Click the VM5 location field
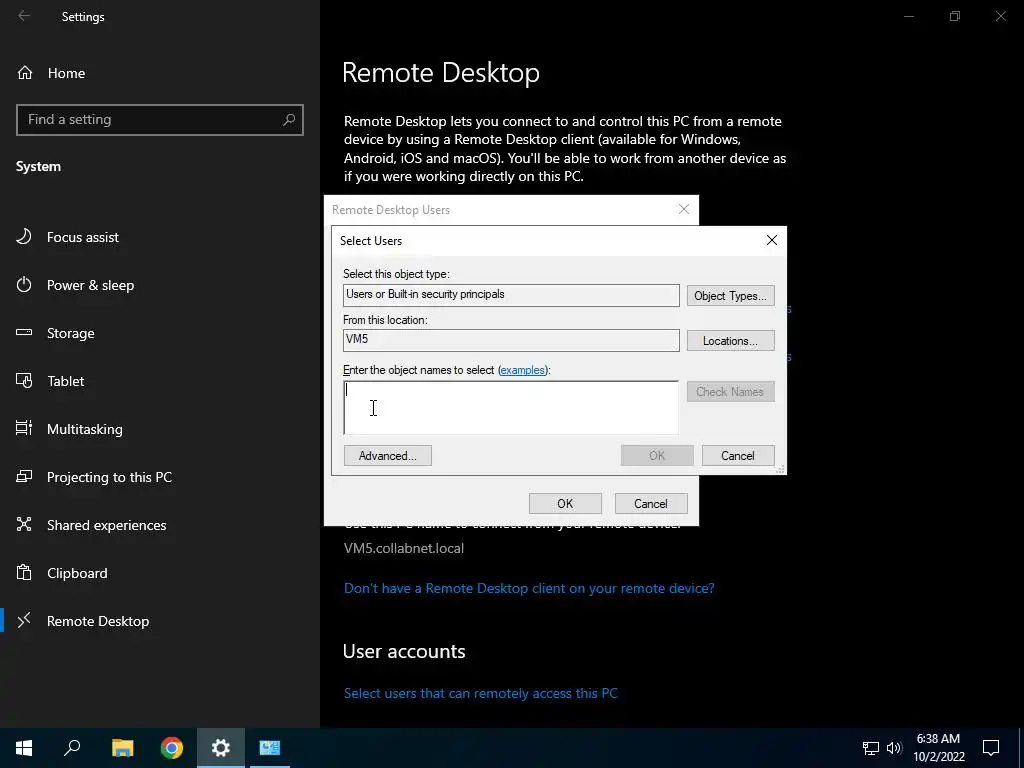 (x=511, y=340)
